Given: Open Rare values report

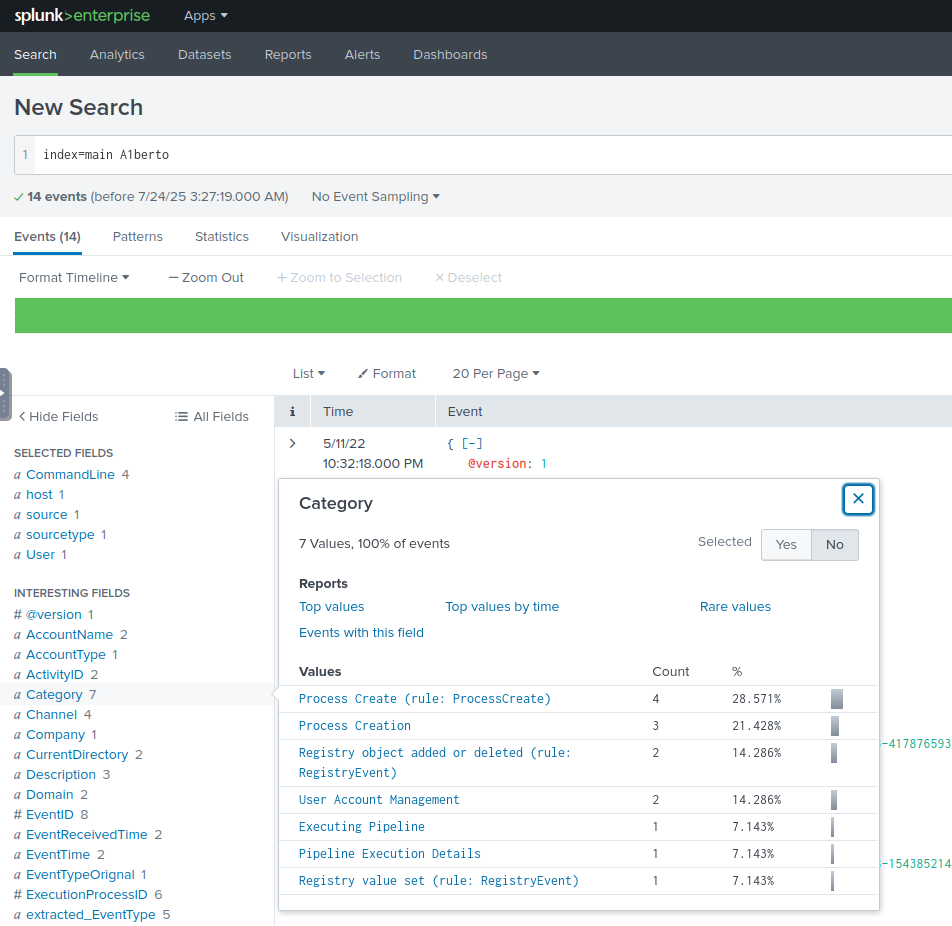Looking at the screenshot, I should point(735,607).
